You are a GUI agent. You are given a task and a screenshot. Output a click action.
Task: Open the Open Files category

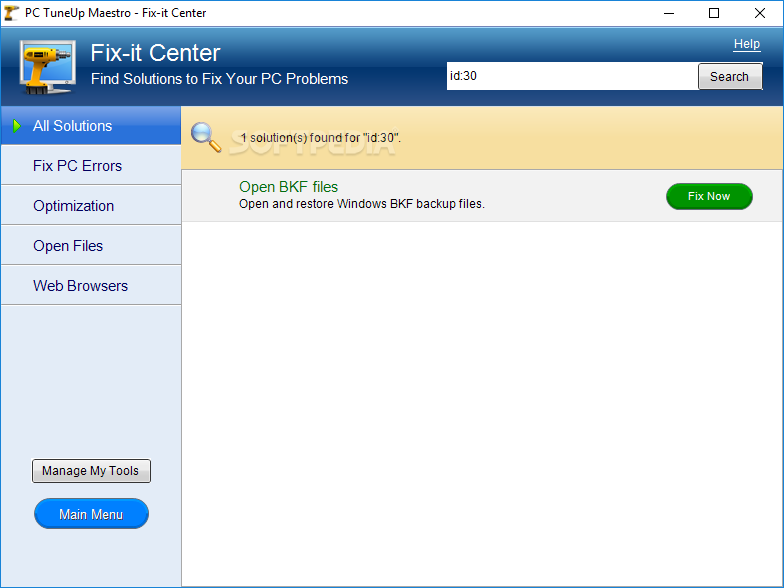click(91, 246)
